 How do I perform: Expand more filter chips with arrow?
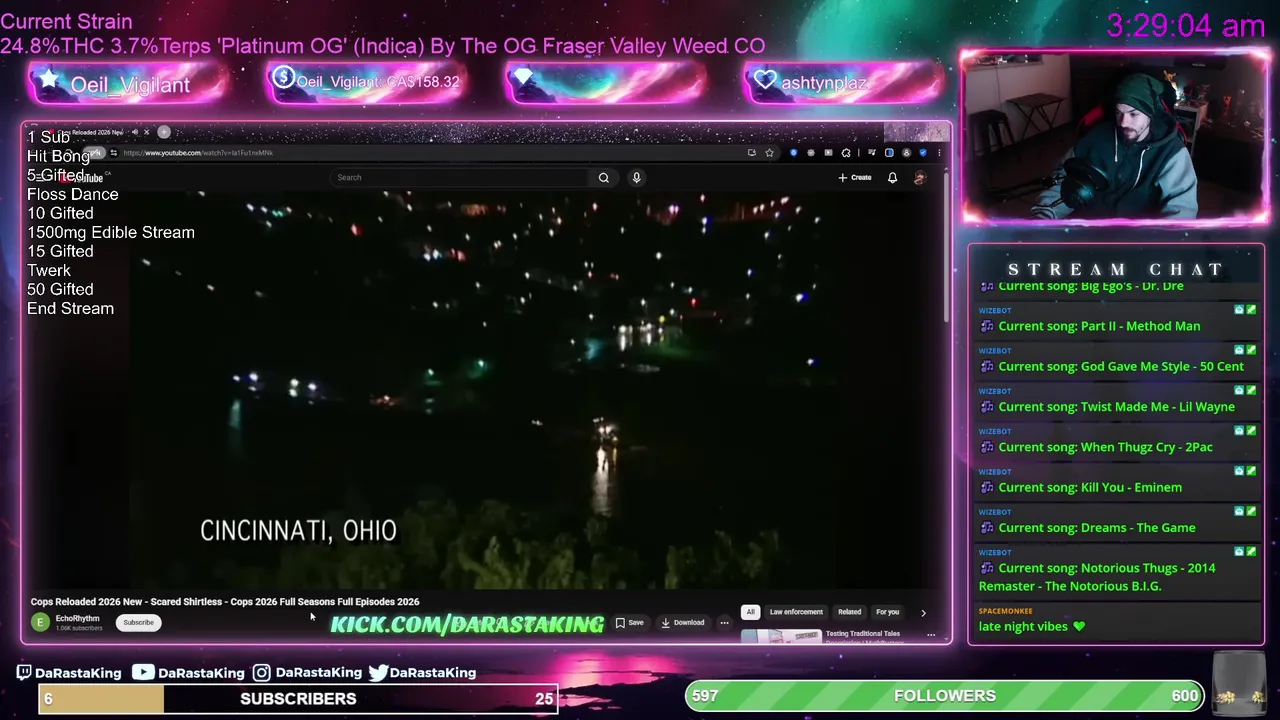pyautogui.click(x=923, y=612)
